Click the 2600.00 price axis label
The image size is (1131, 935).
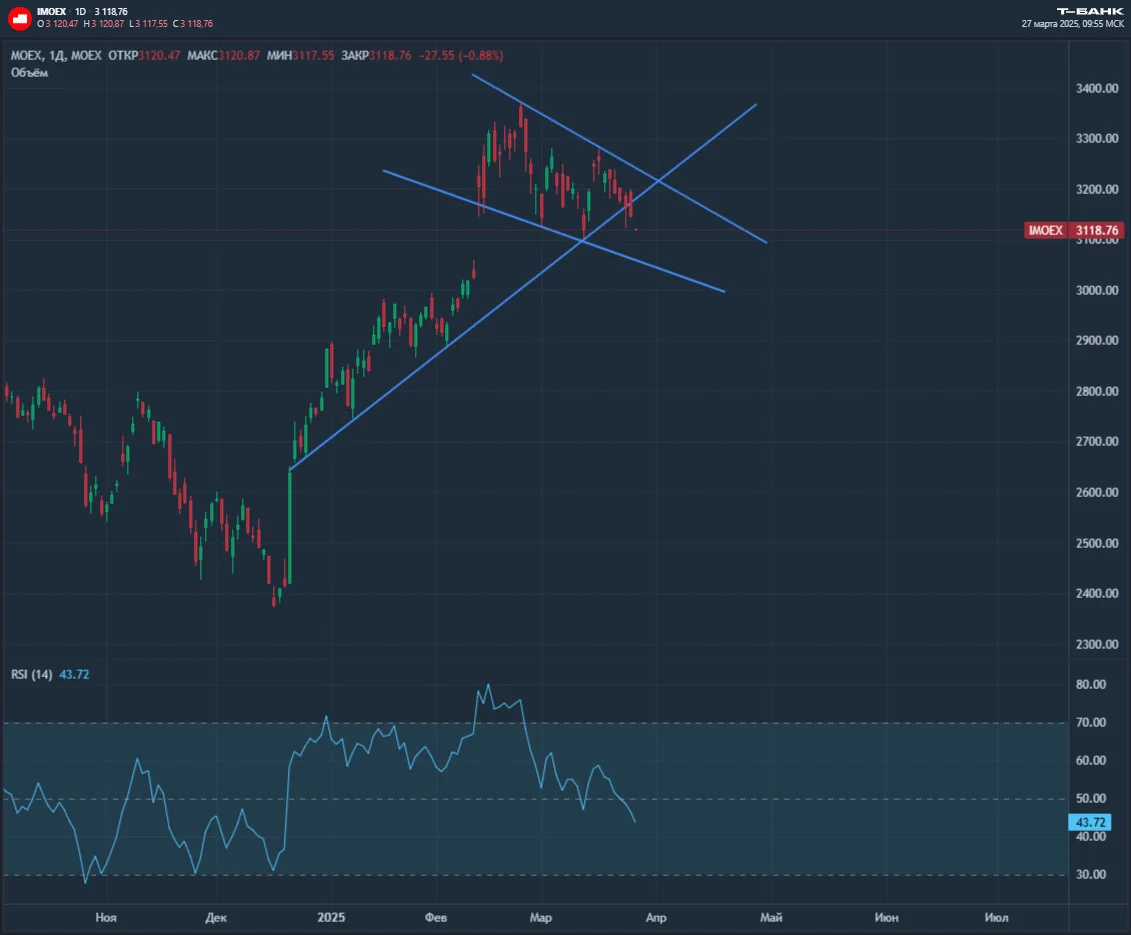pos(1097,492)
